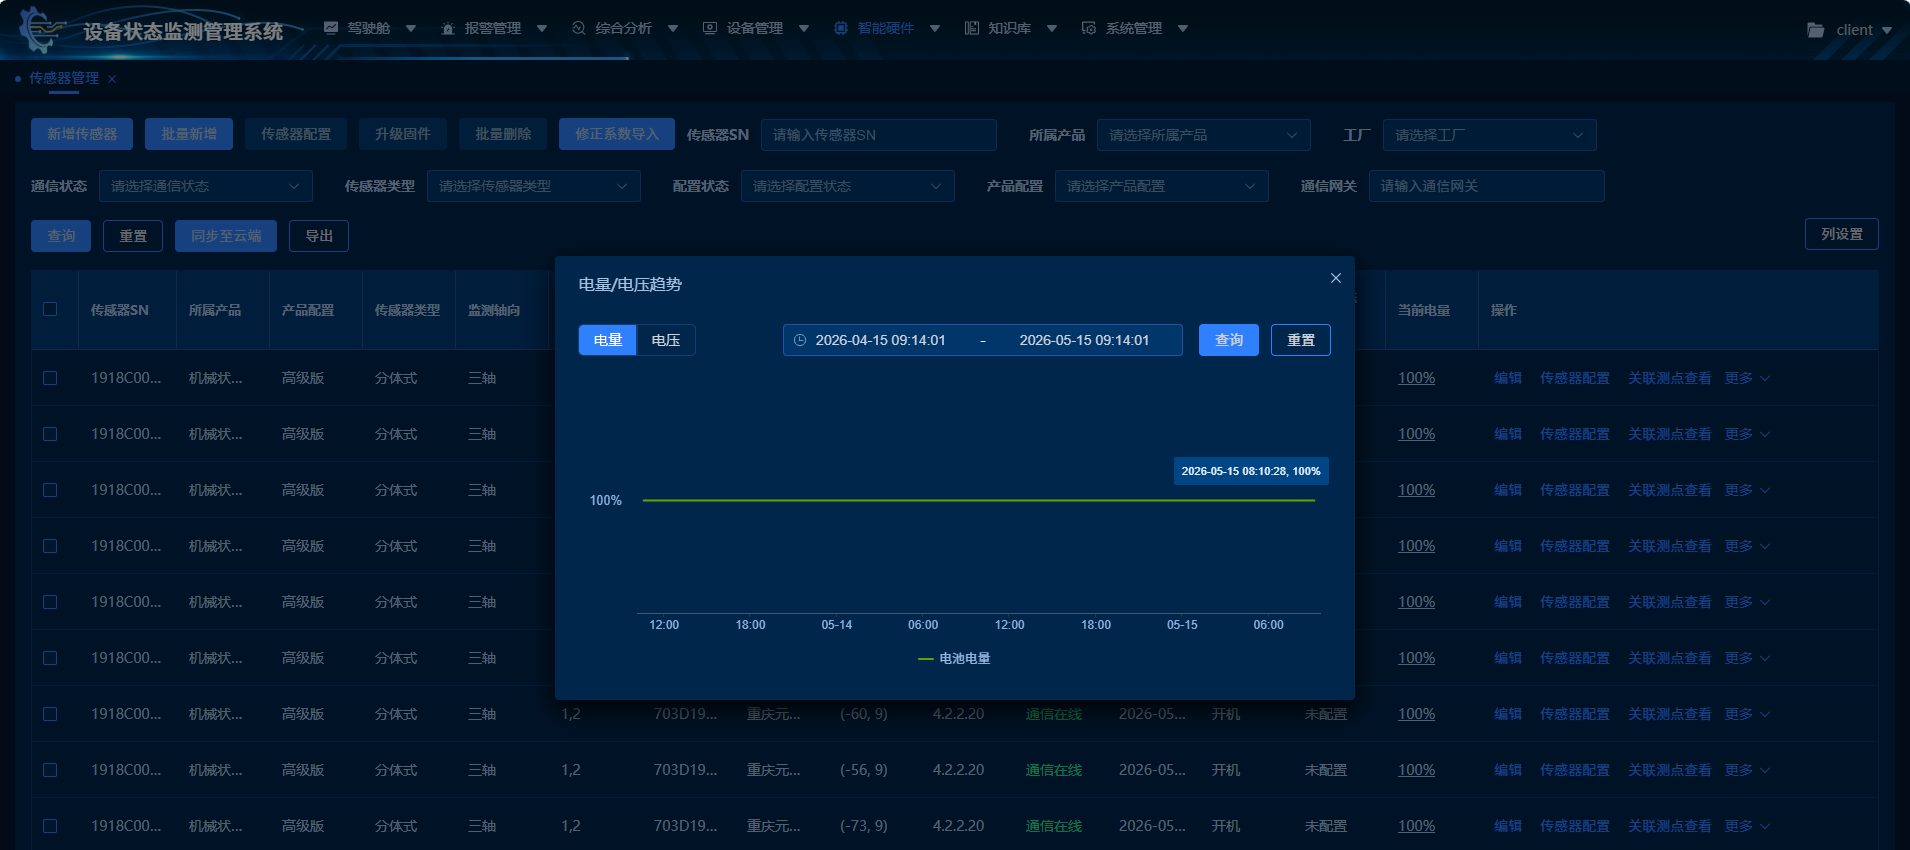Toggle the select-all checkbox in table header
1910x850 pixels.
tap(50, 309)
